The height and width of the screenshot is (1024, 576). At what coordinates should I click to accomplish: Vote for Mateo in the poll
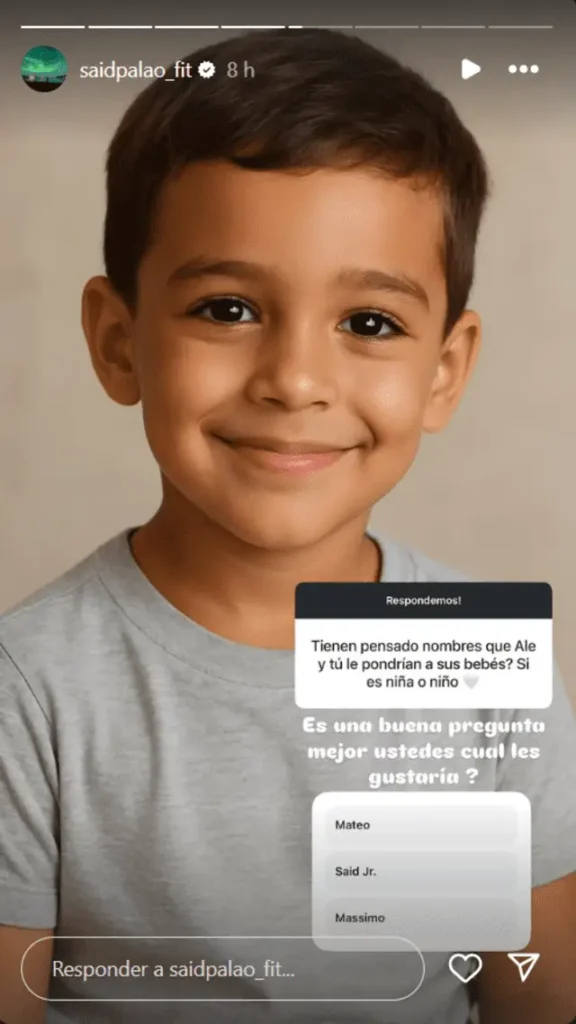click(421, 825)
